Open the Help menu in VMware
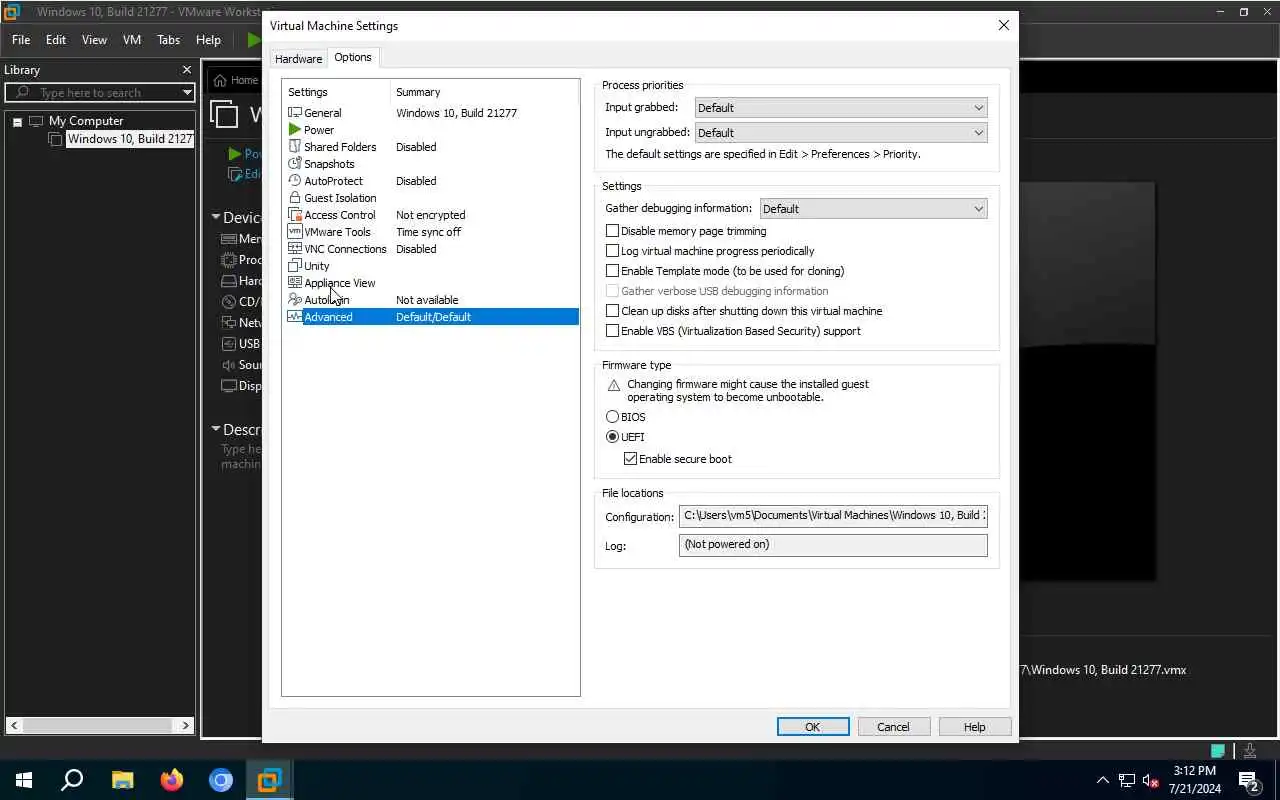 tap(208, 40)
